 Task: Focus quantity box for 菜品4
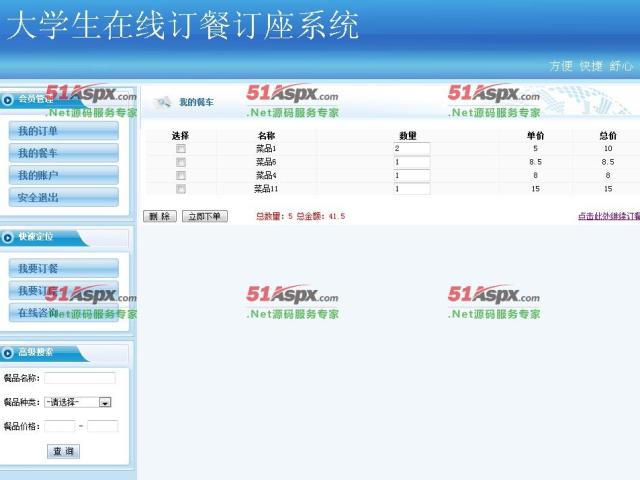411,176
